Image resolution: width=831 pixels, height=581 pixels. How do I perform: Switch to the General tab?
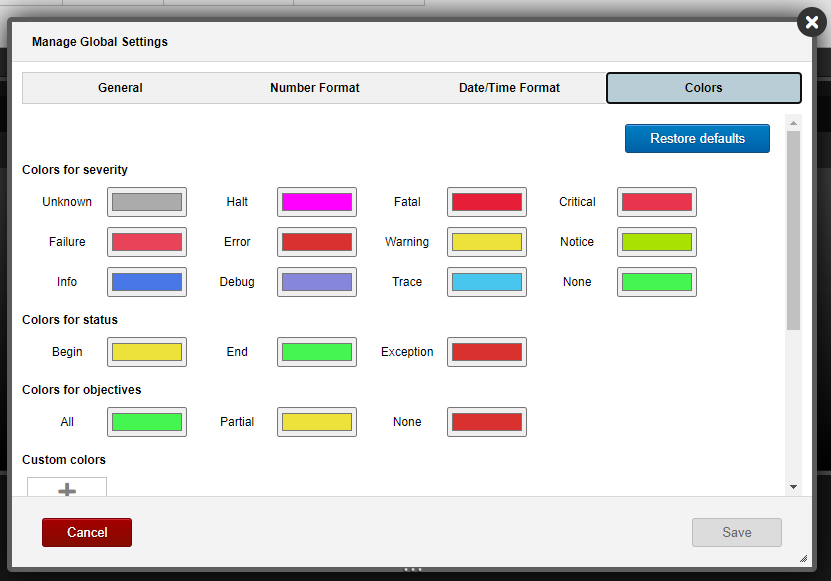pyautogui.click(x=120, y=88)
